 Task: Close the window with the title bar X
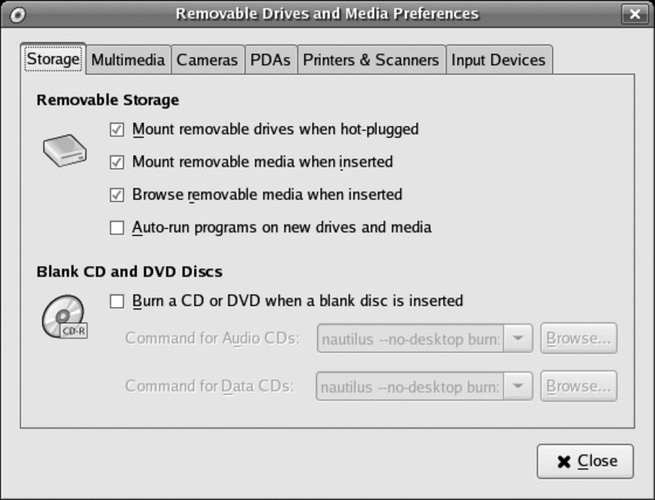[631, 14]
